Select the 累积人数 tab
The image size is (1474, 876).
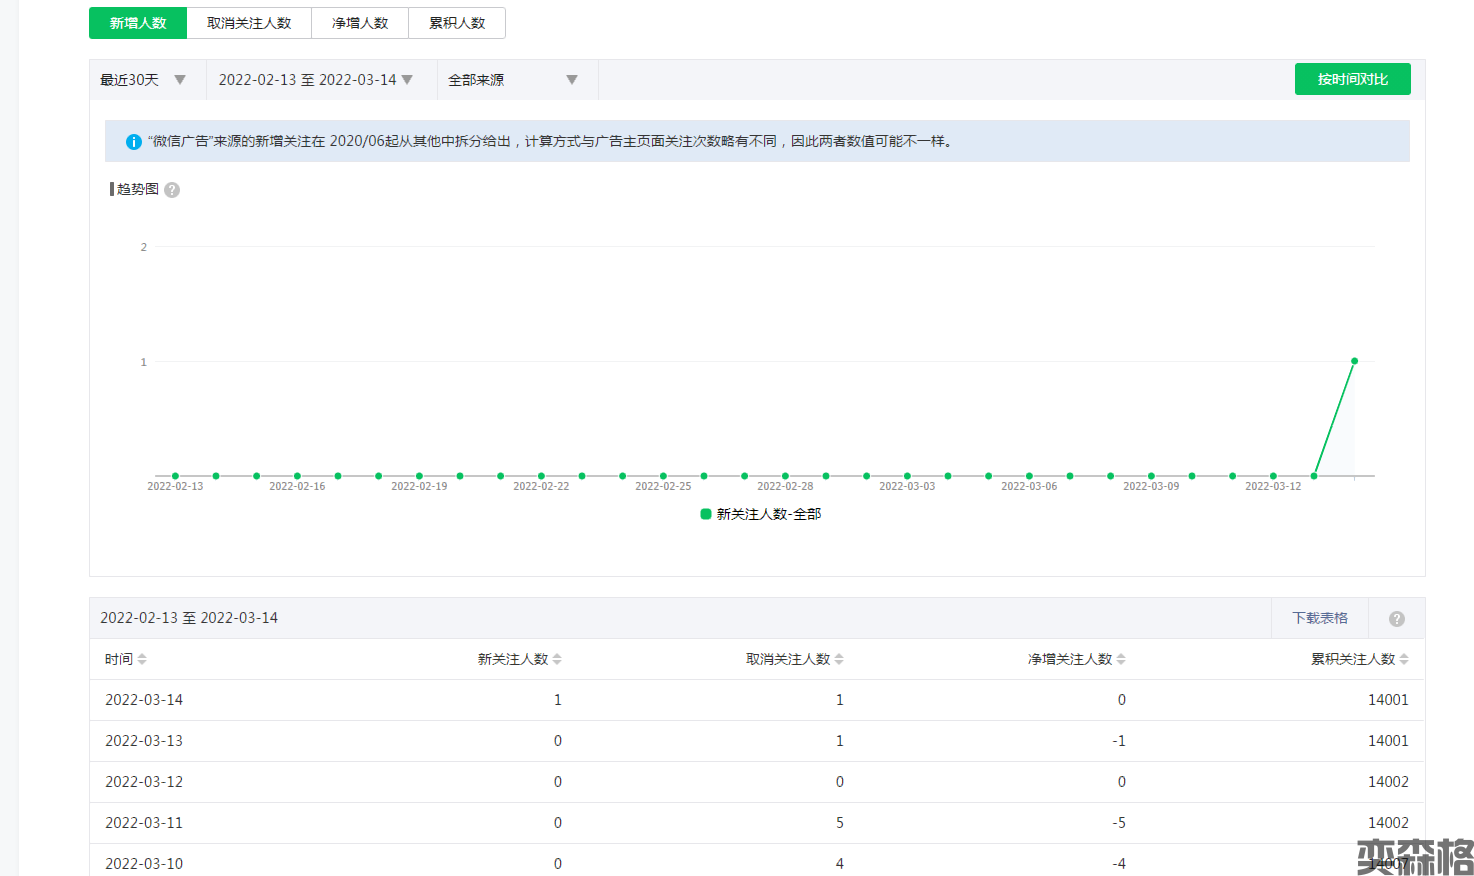pos(457,23)
